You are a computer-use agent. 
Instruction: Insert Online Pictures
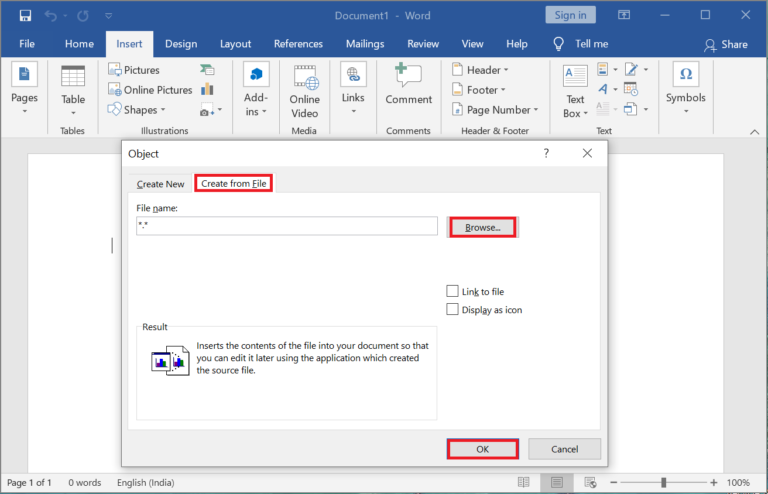tap(150, 90)
